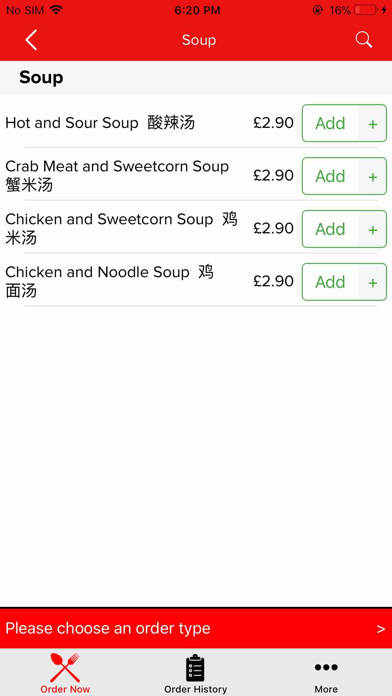Tap the Crab Meat and Sweetcorn Soup price
This screenshot has height=696, width=392.
(273, 176)
